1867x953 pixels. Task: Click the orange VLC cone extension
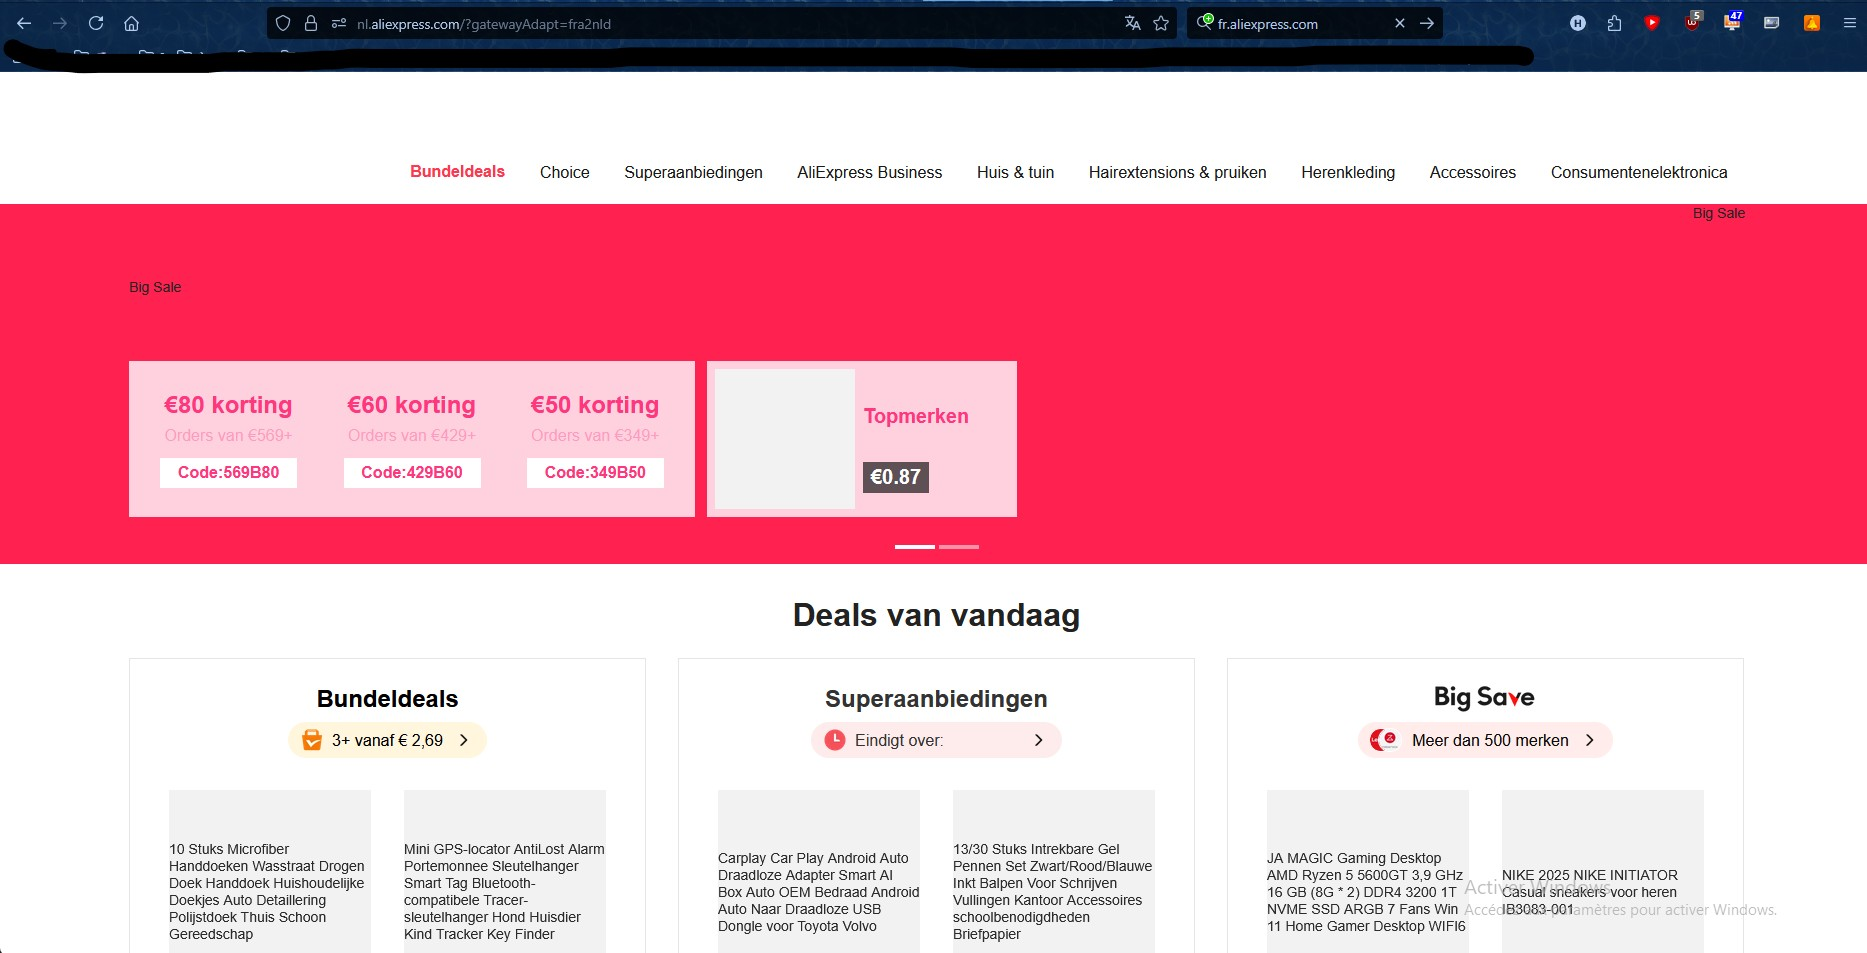click(x=1811, y=23)
